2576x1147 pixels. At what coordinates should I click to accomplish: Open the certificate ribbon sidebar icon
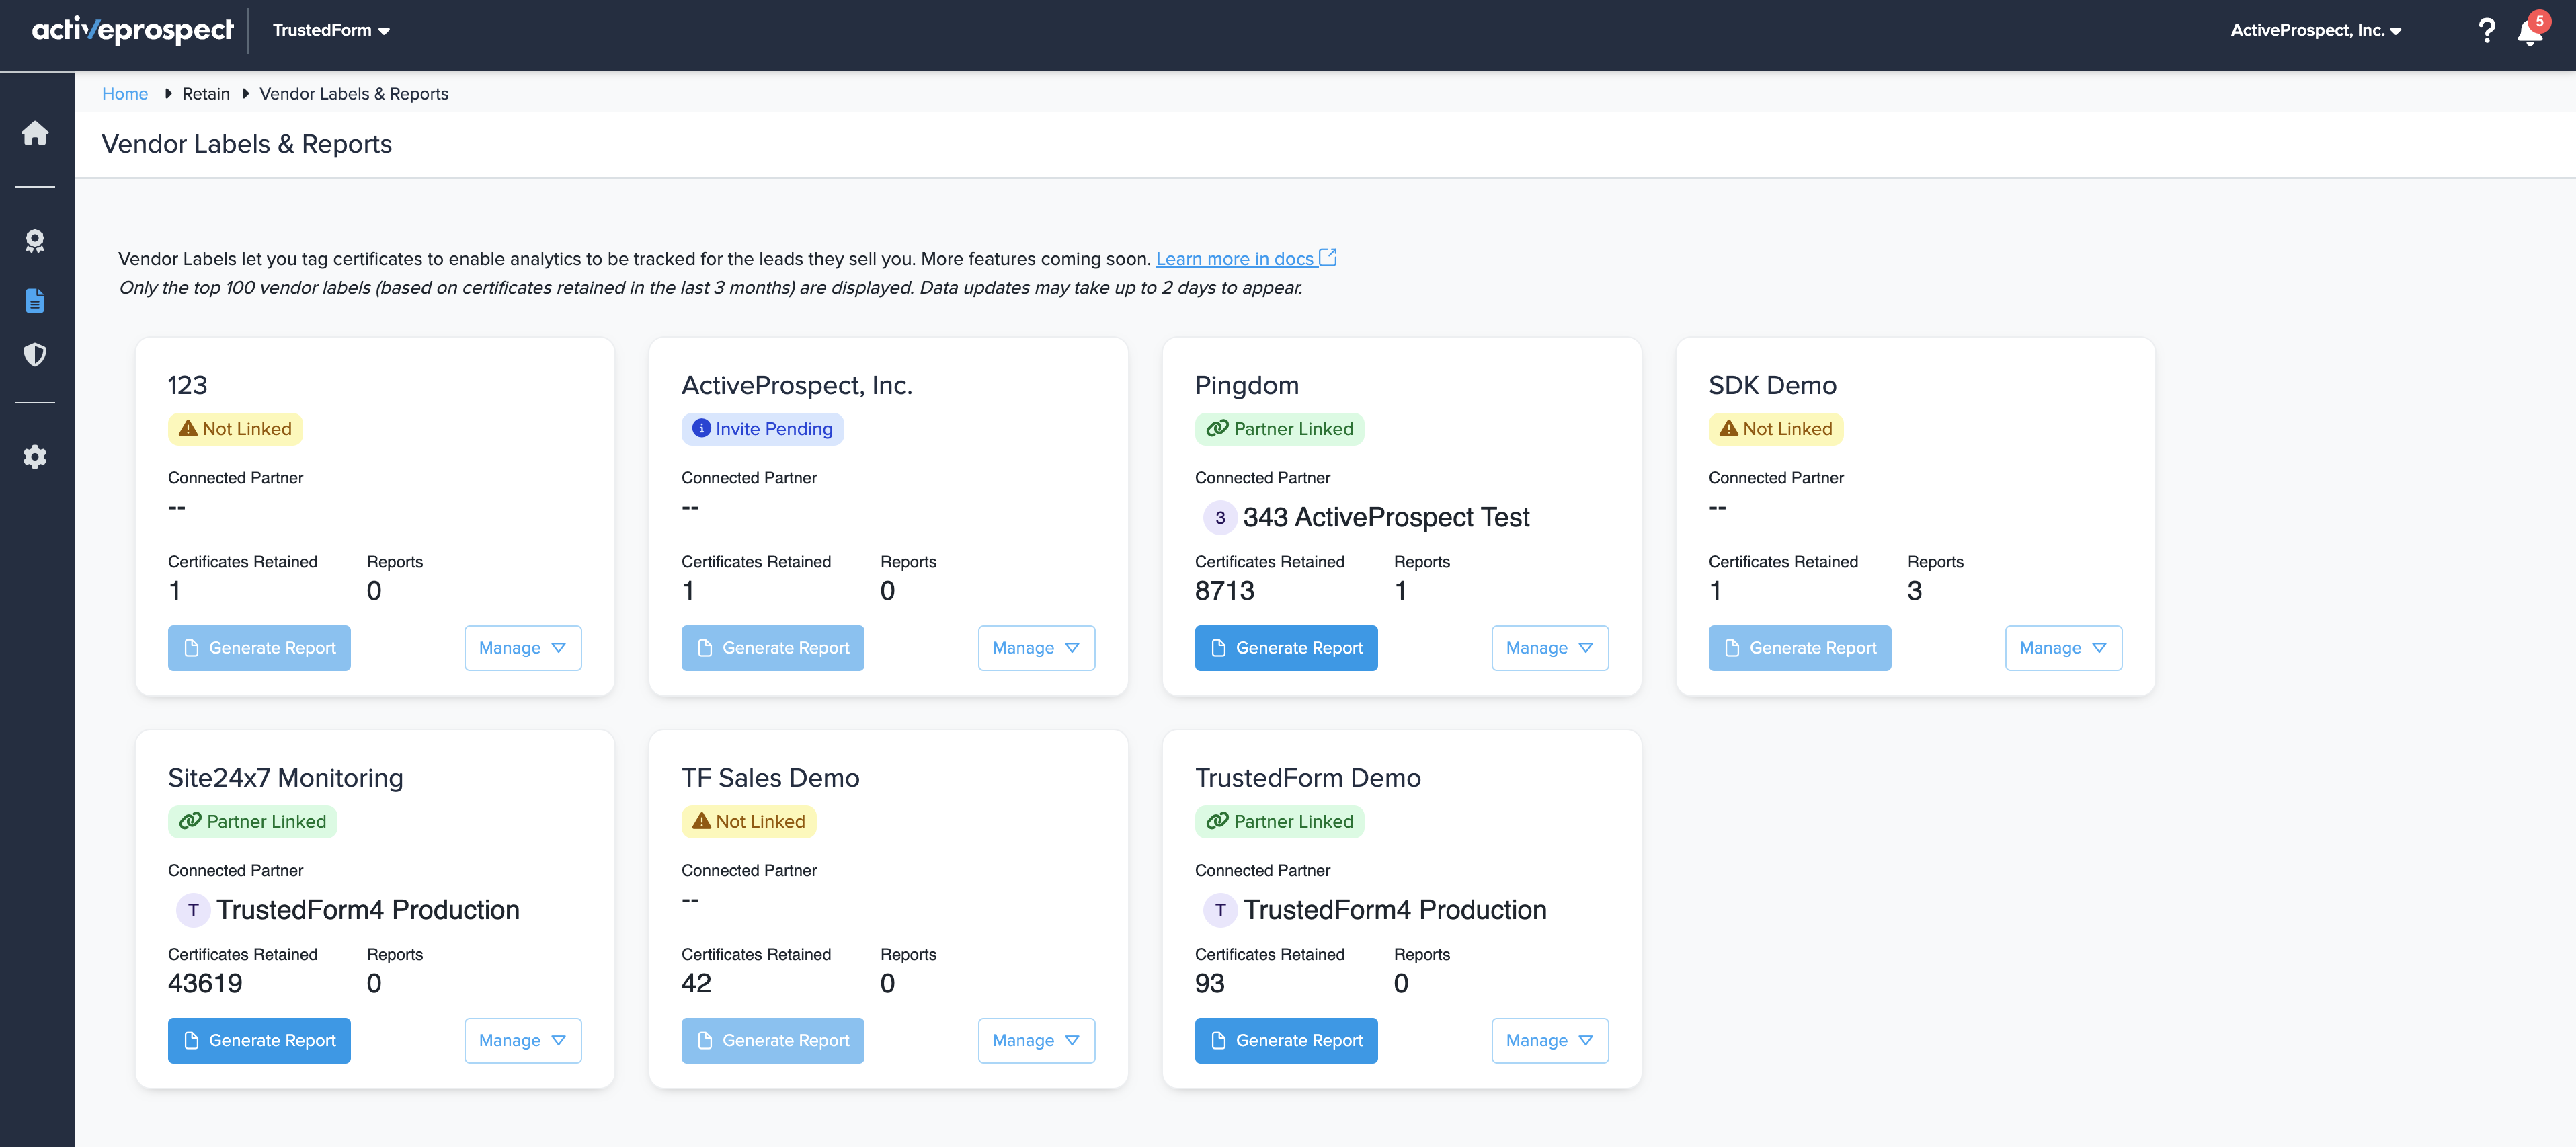[x=35, y=241]
